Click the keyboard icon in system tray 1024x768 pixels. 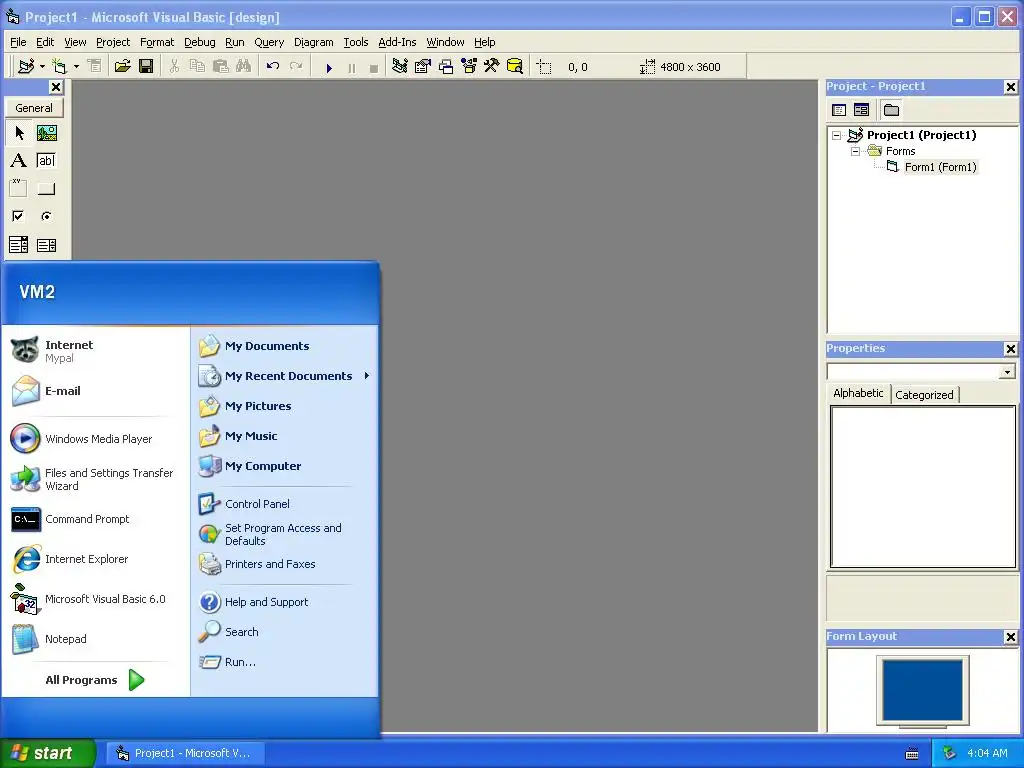(x=912, y=754)
